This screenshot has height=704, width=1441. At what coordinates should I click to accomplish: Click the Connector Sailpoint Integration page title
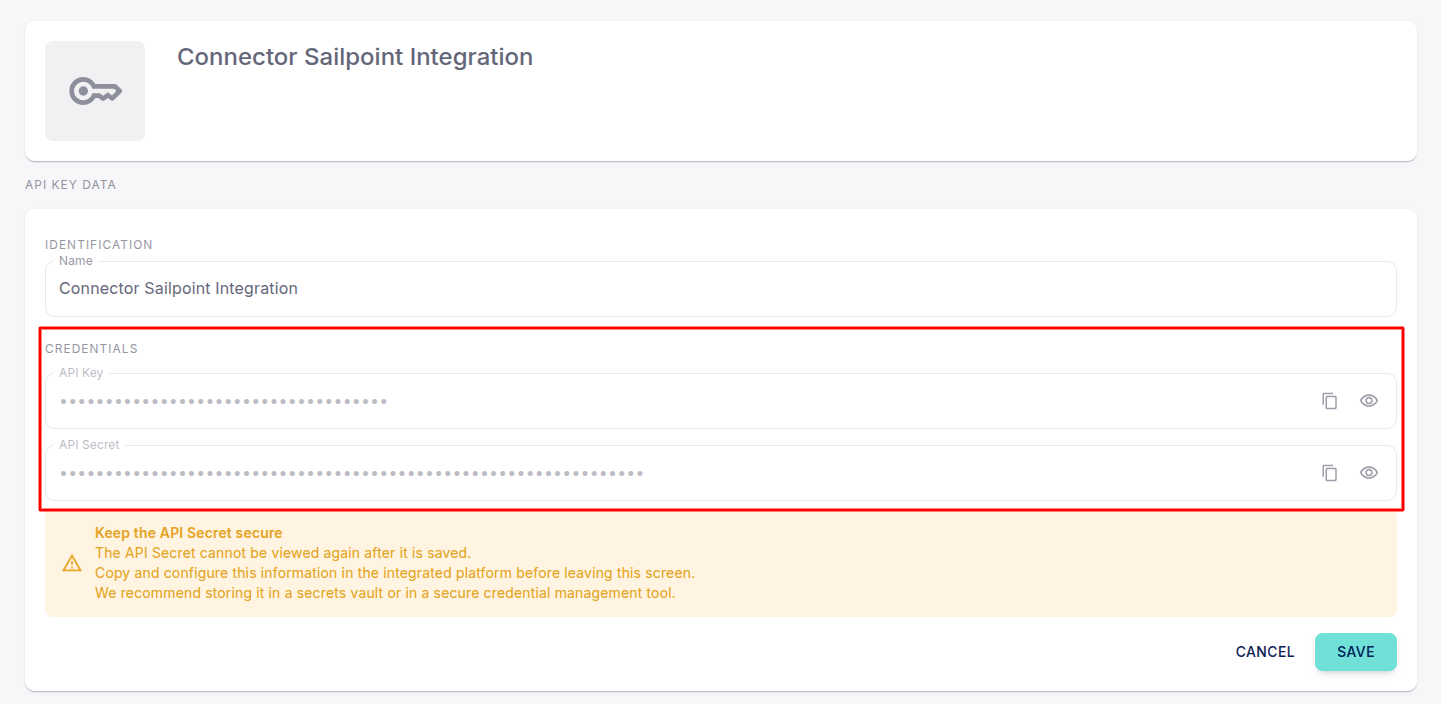(355, 57)
